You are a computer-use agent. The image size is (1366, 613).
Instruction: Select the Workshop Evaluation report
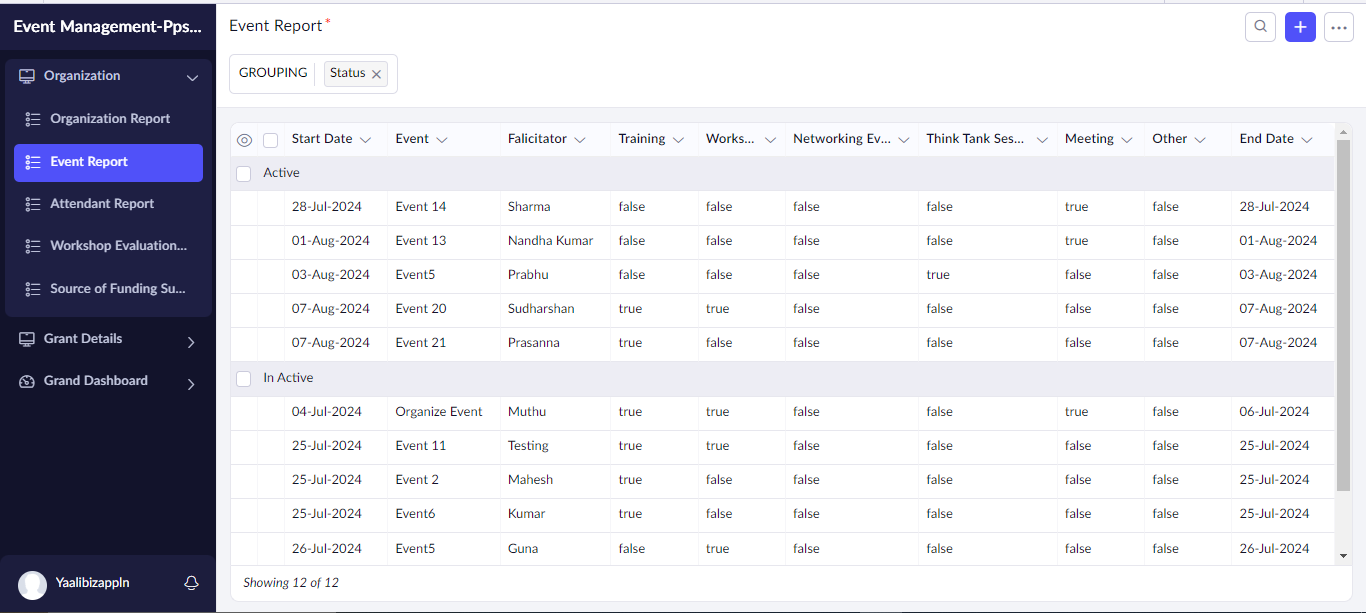(x=118, y=246)
